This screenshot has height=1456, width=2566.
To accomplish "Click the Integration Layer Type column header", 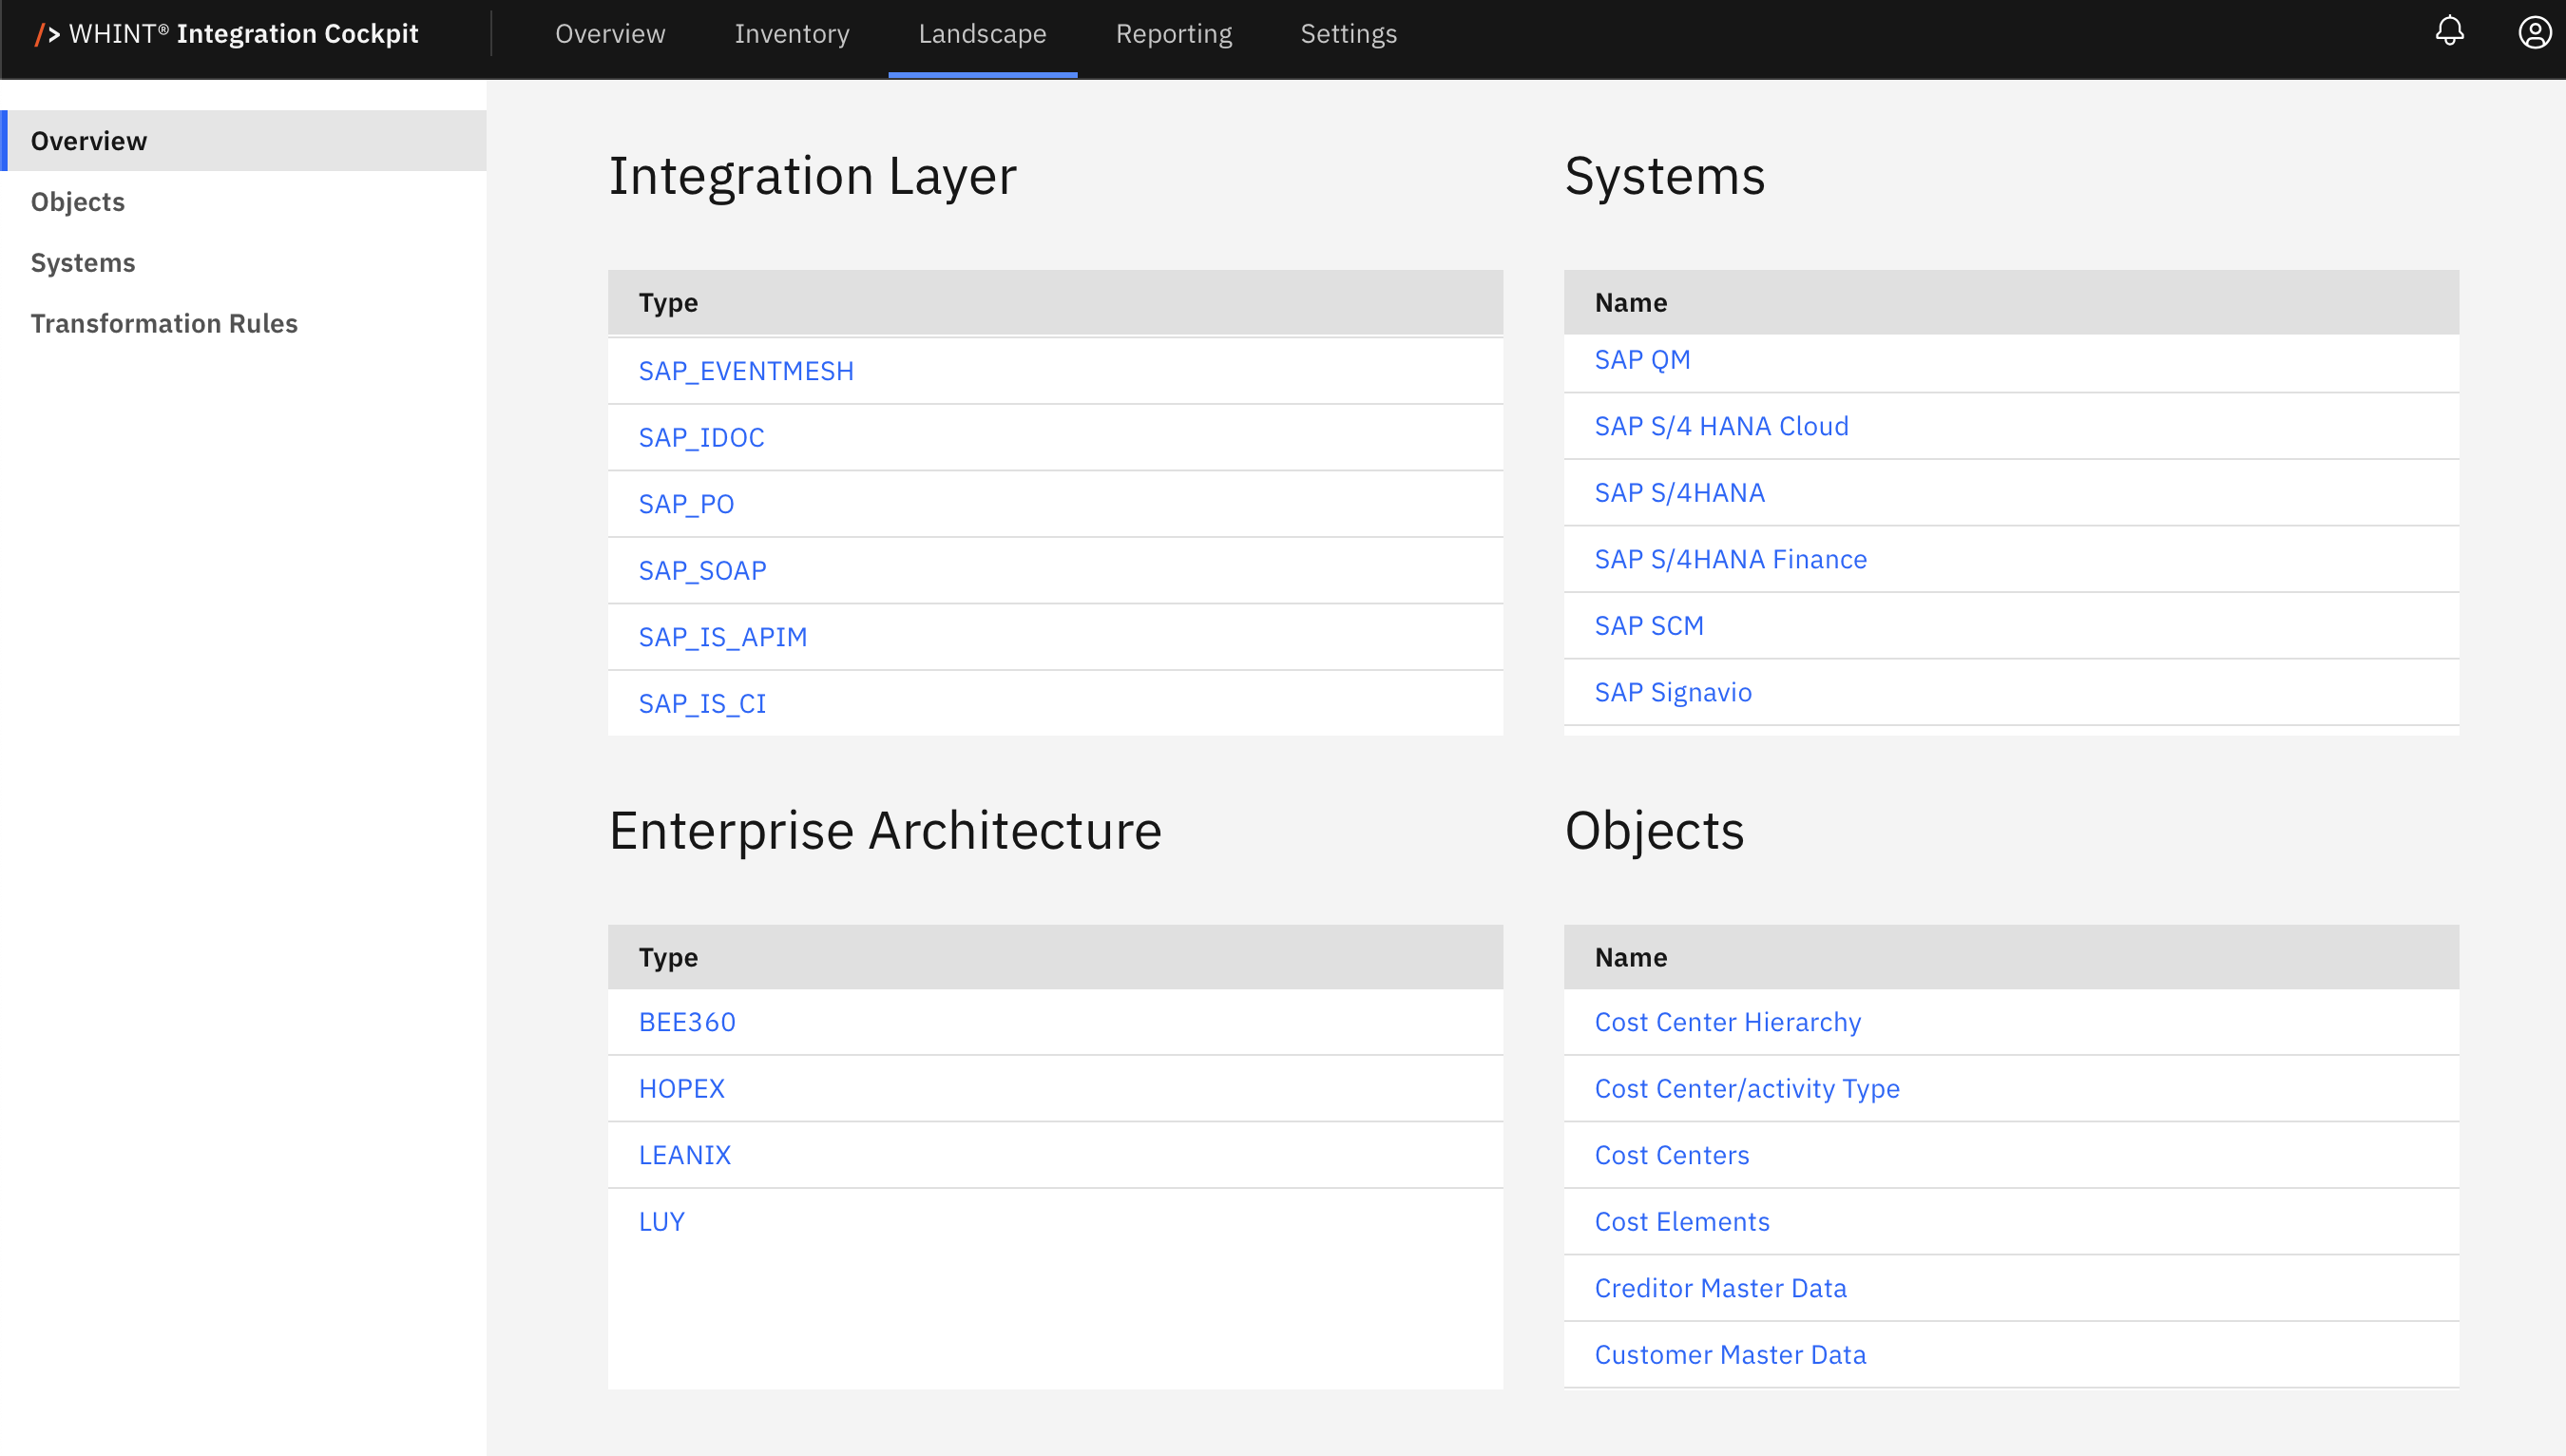I will point(1055,302).
